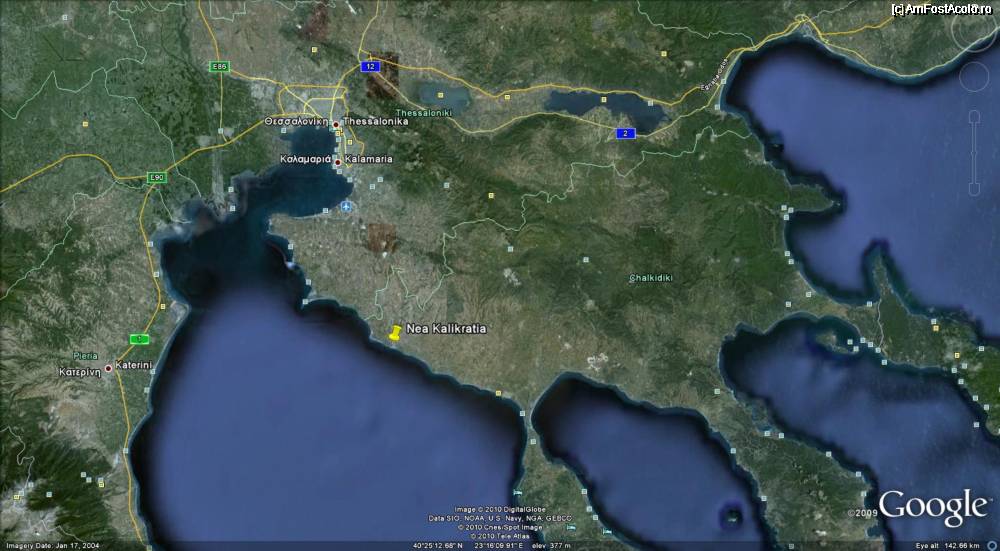The image size is (1000, 551).
Task: Click the Chalkidiki region label
Action: (651, 277)
